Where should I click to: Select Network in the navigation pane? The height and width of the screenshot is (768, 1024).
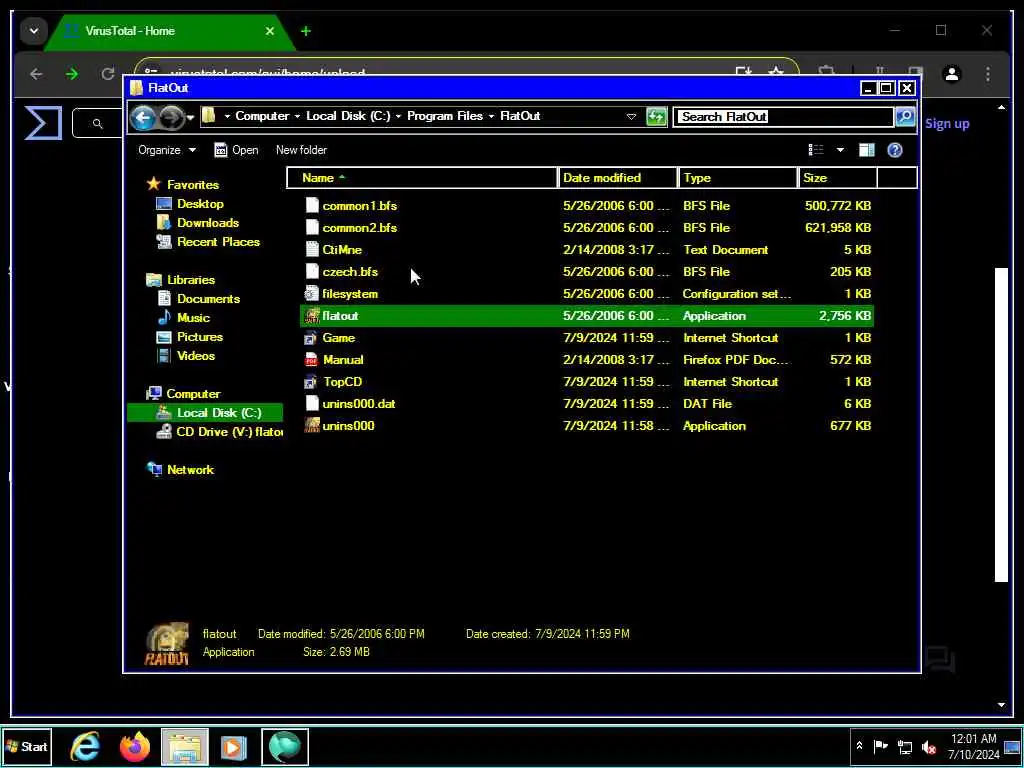pos(190,470)
